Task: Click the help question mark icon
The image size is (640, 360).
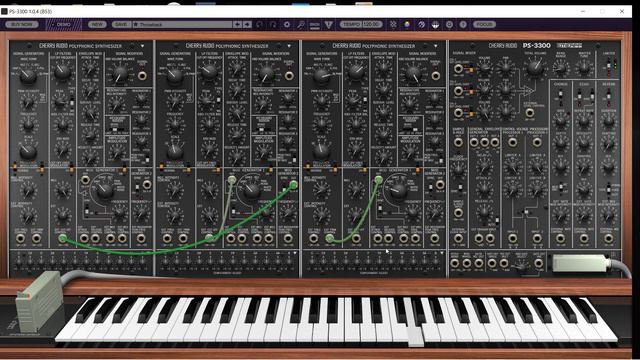Action: [463, 24]
